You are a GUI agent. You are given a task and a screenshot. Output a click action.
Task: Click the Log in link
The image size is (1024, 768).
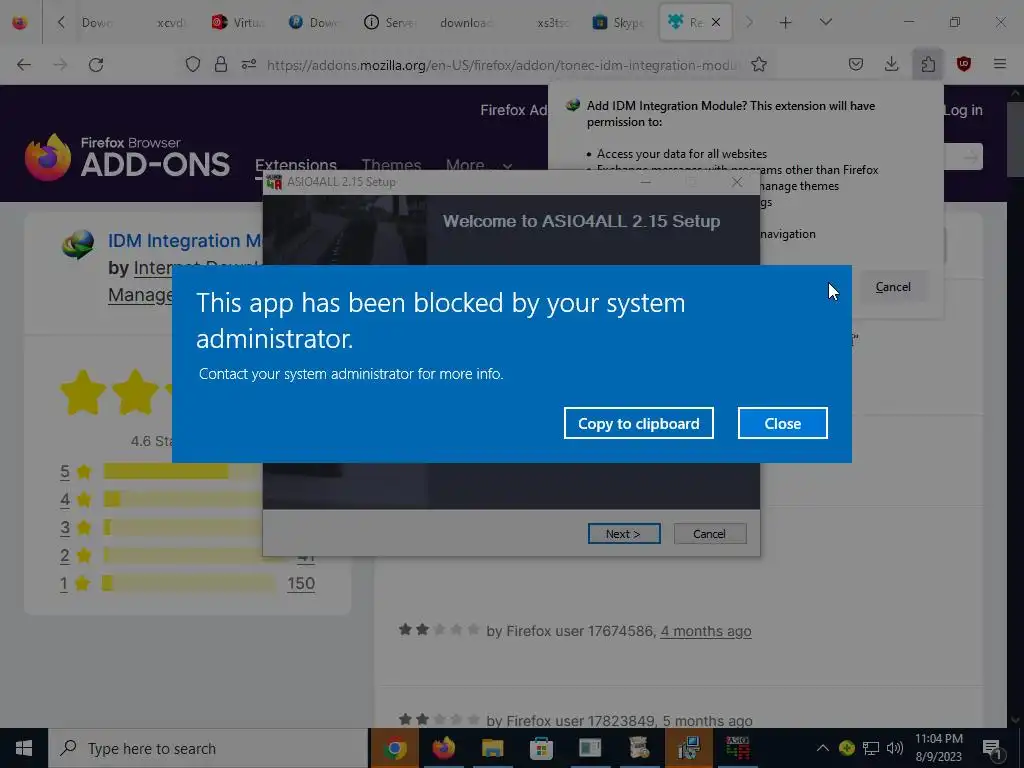tap(963, 110)
